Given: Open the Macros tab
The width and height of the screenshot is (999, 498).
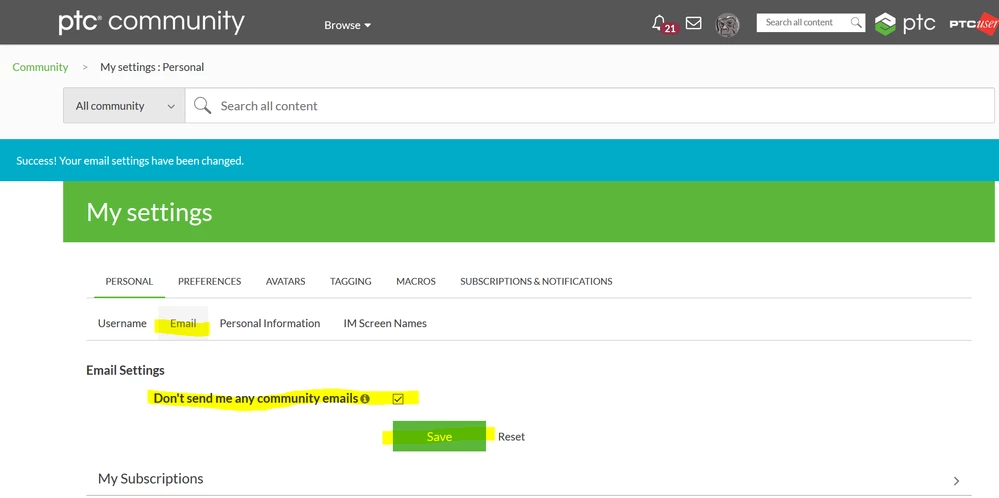Looking at the screenshot, I should click(x=416, y=281).
